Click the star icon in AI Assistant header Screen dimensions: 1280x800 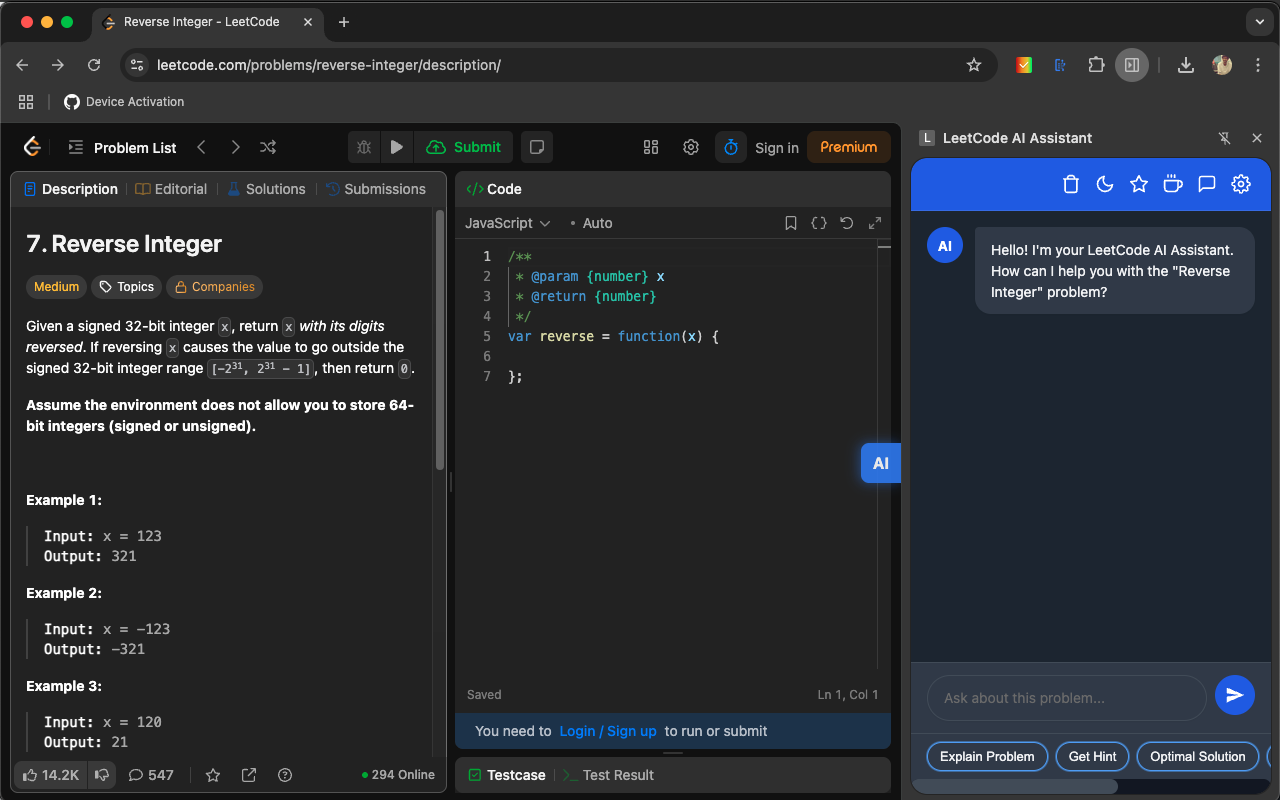pyautogui.click(x=1139, y=184)
